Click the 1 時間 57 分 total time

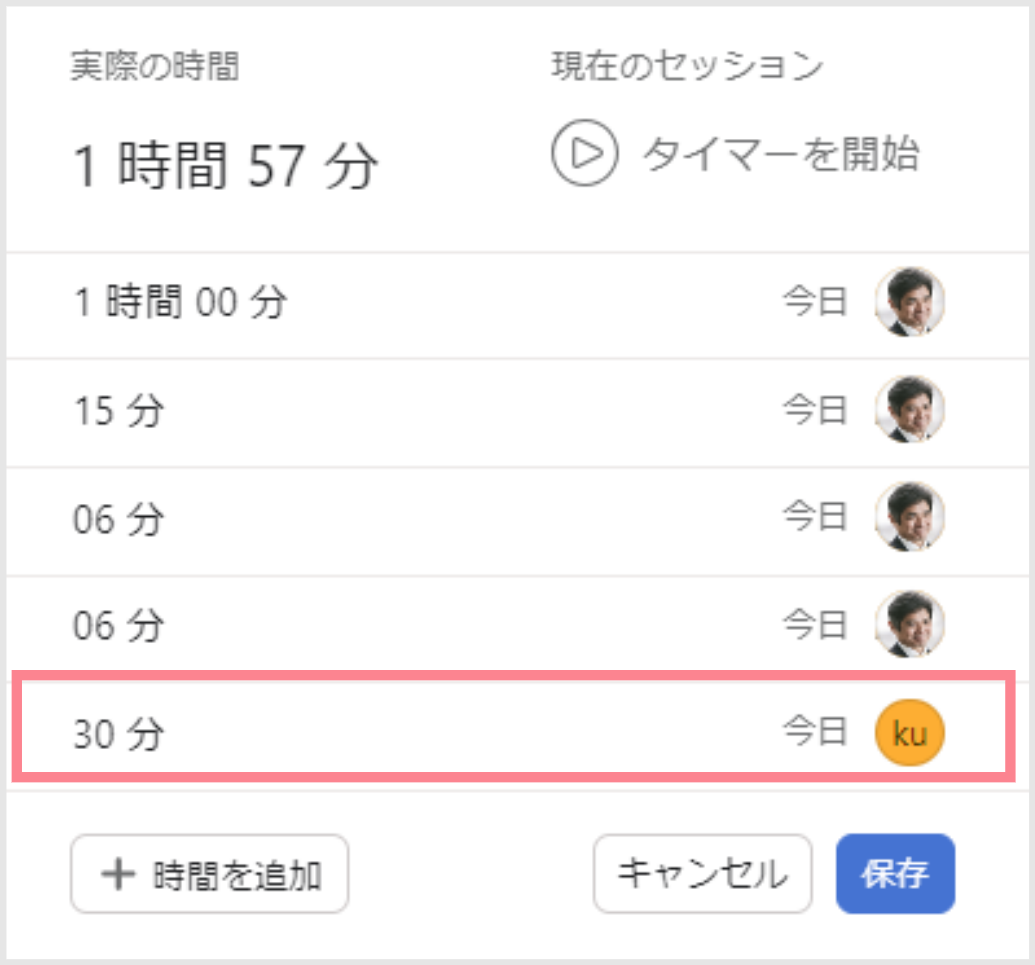pyautogui.click(x=225, y=165)
